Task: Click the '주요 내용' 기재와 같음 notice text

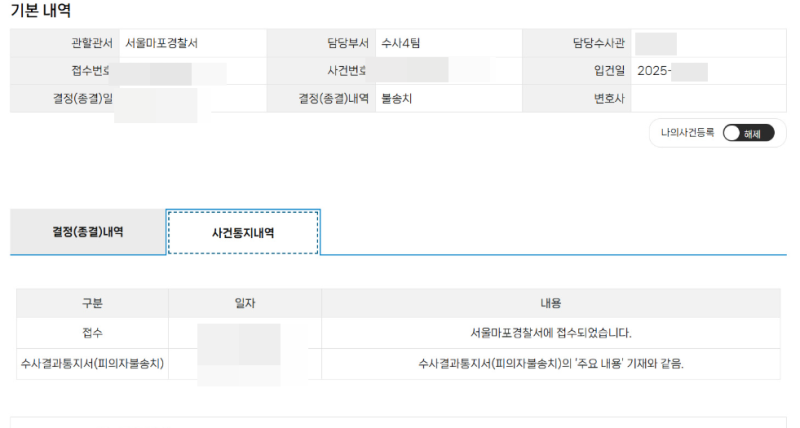Action: point(550,364)
